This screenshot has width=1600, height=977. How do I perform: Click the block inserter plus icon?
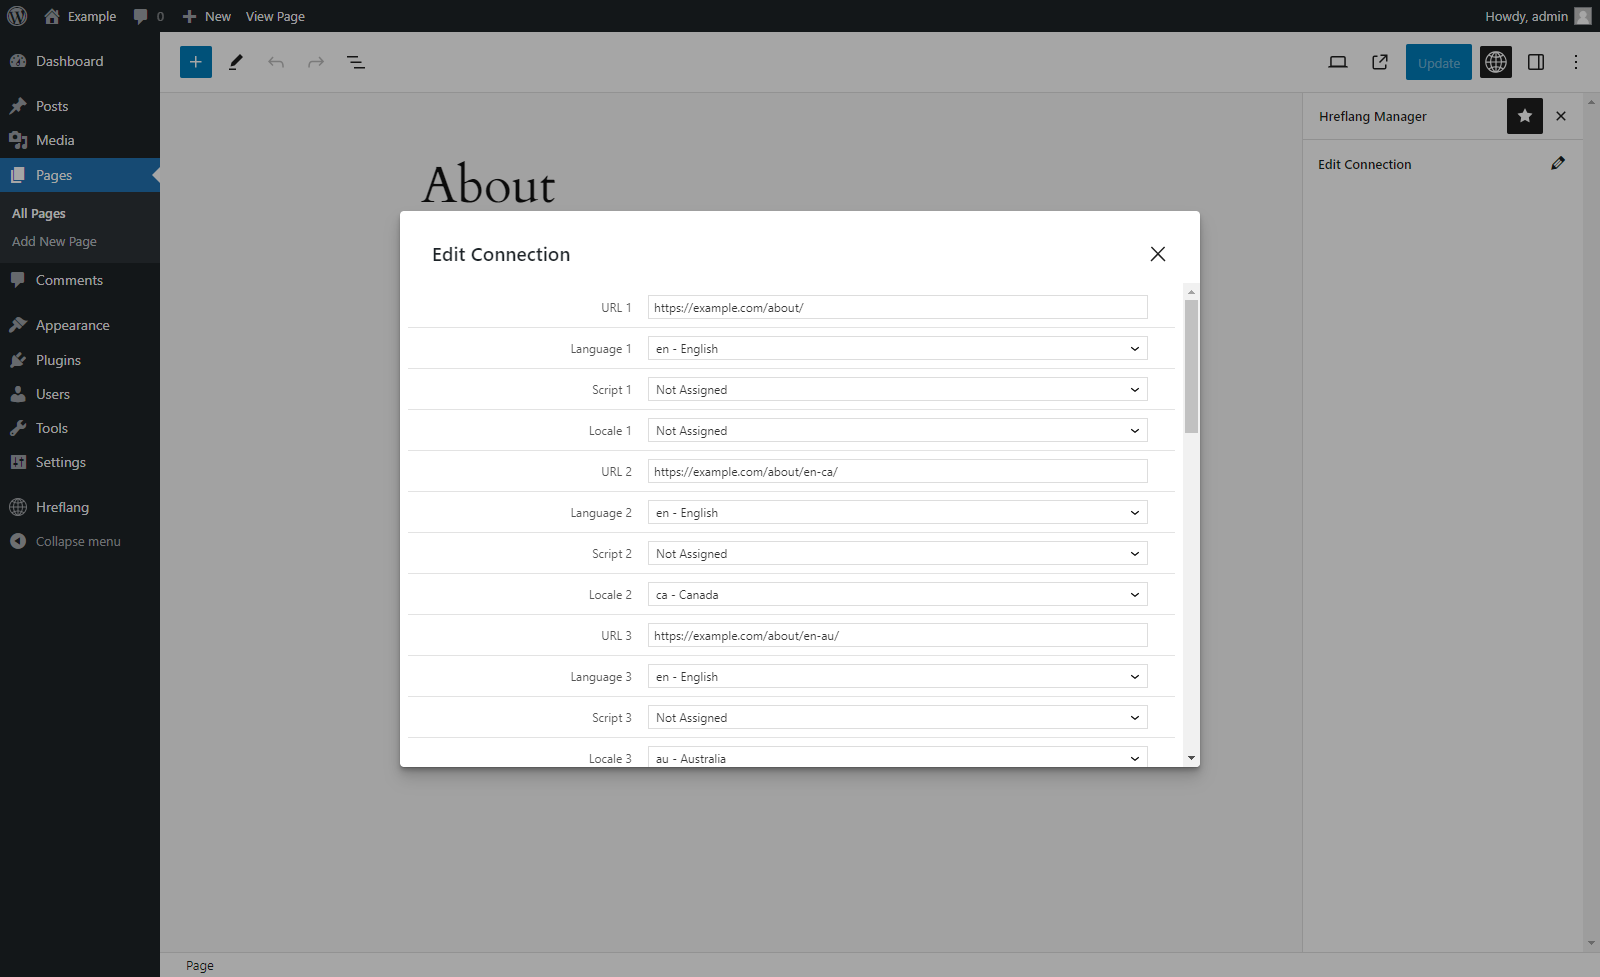tap(196, 62)
